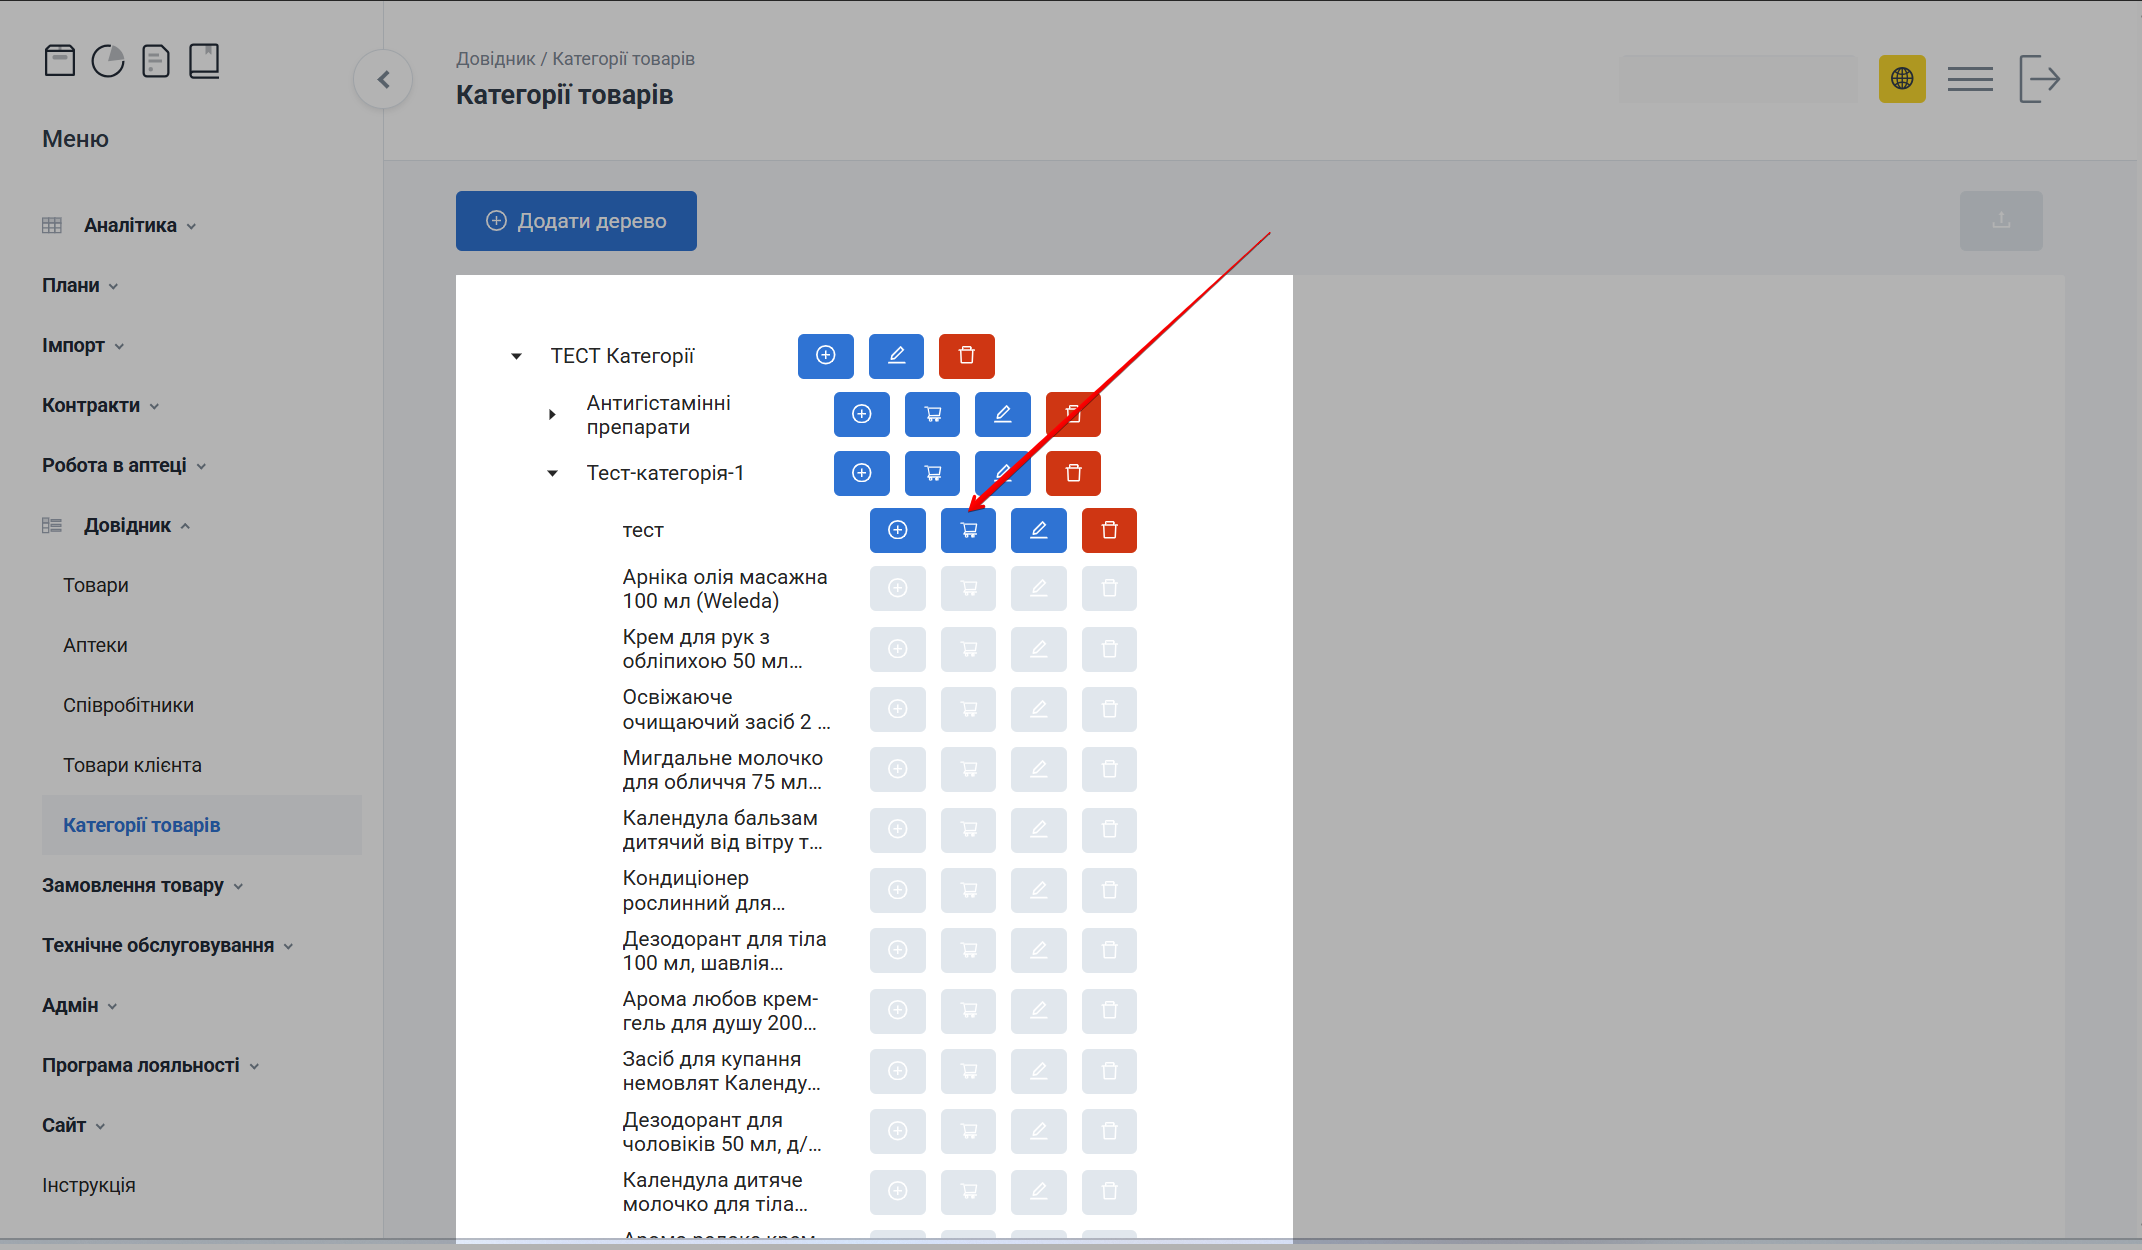Edit the ТЕСТ Категорії name
Viewport: 2142px width, 1250px height.
coord(896,356)
